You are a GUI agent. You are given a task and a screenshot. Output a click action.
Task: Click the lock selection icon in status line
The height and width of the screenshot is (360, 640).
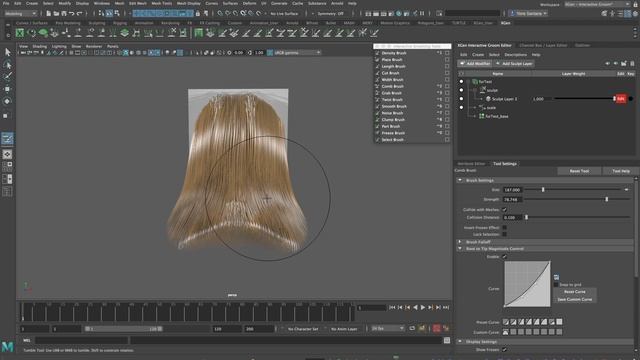(198, 13)
